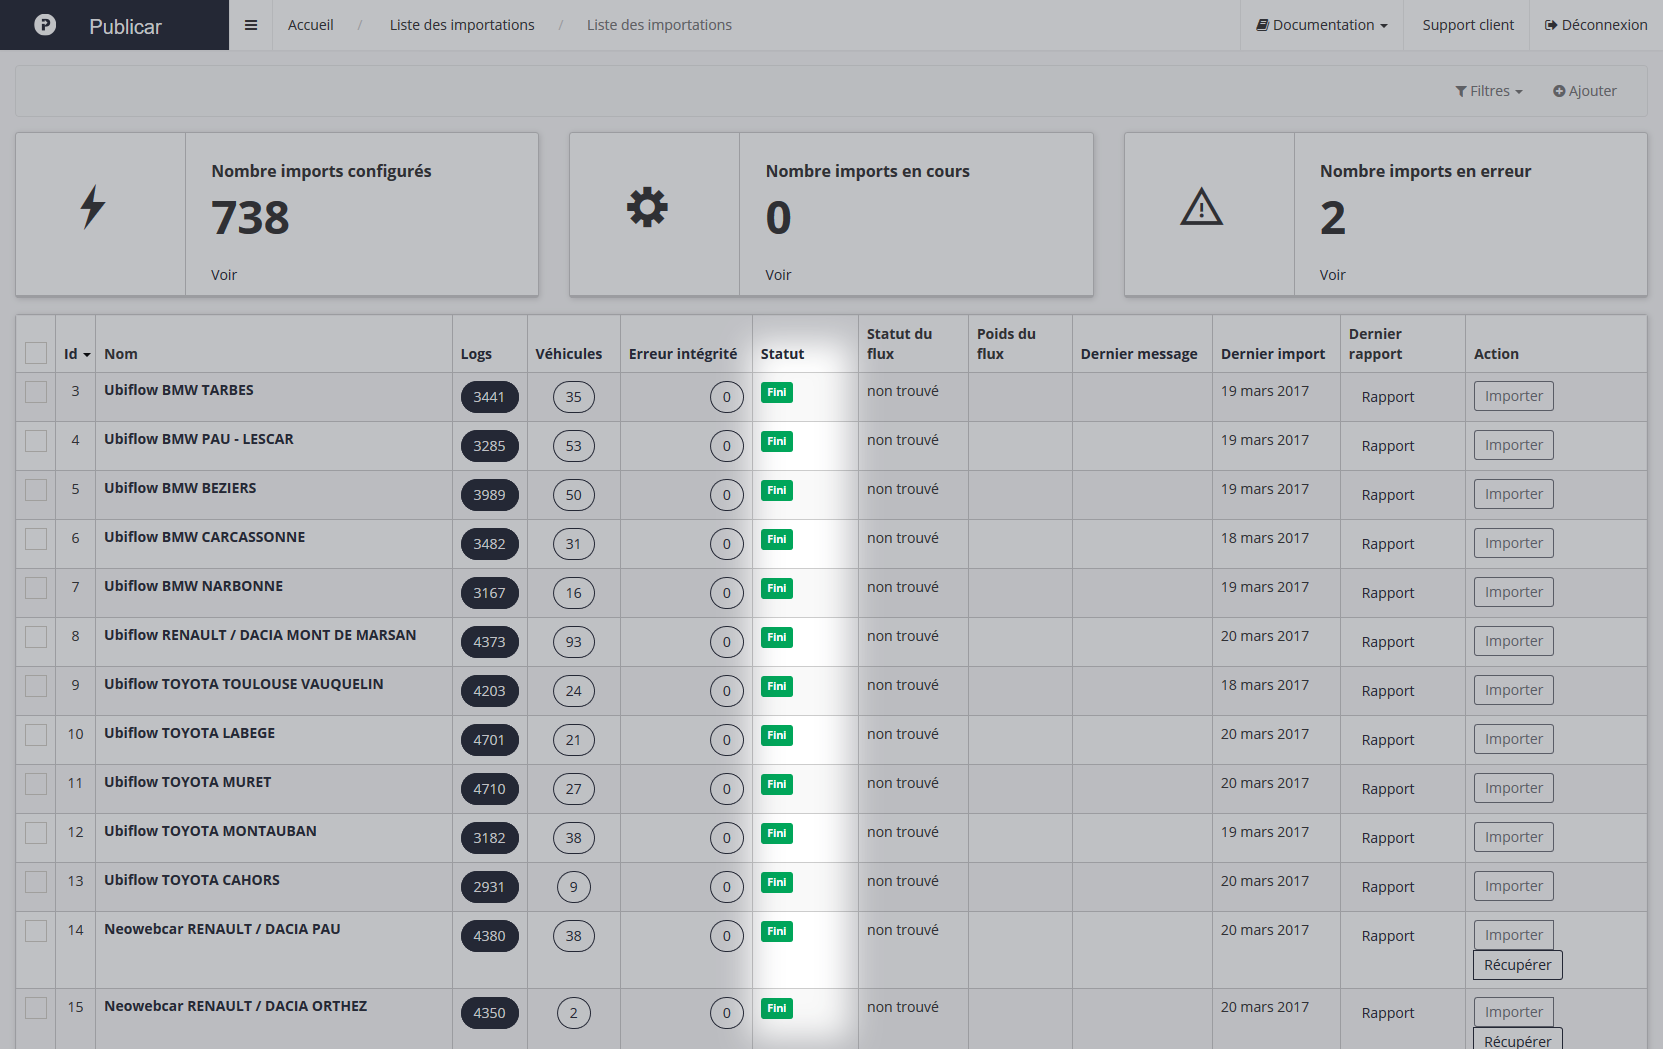Click Importer for Ubiflow BMW TARBES
Image resolution: width=1663 pixels, height=1049 pixels.
point(1513,396)
